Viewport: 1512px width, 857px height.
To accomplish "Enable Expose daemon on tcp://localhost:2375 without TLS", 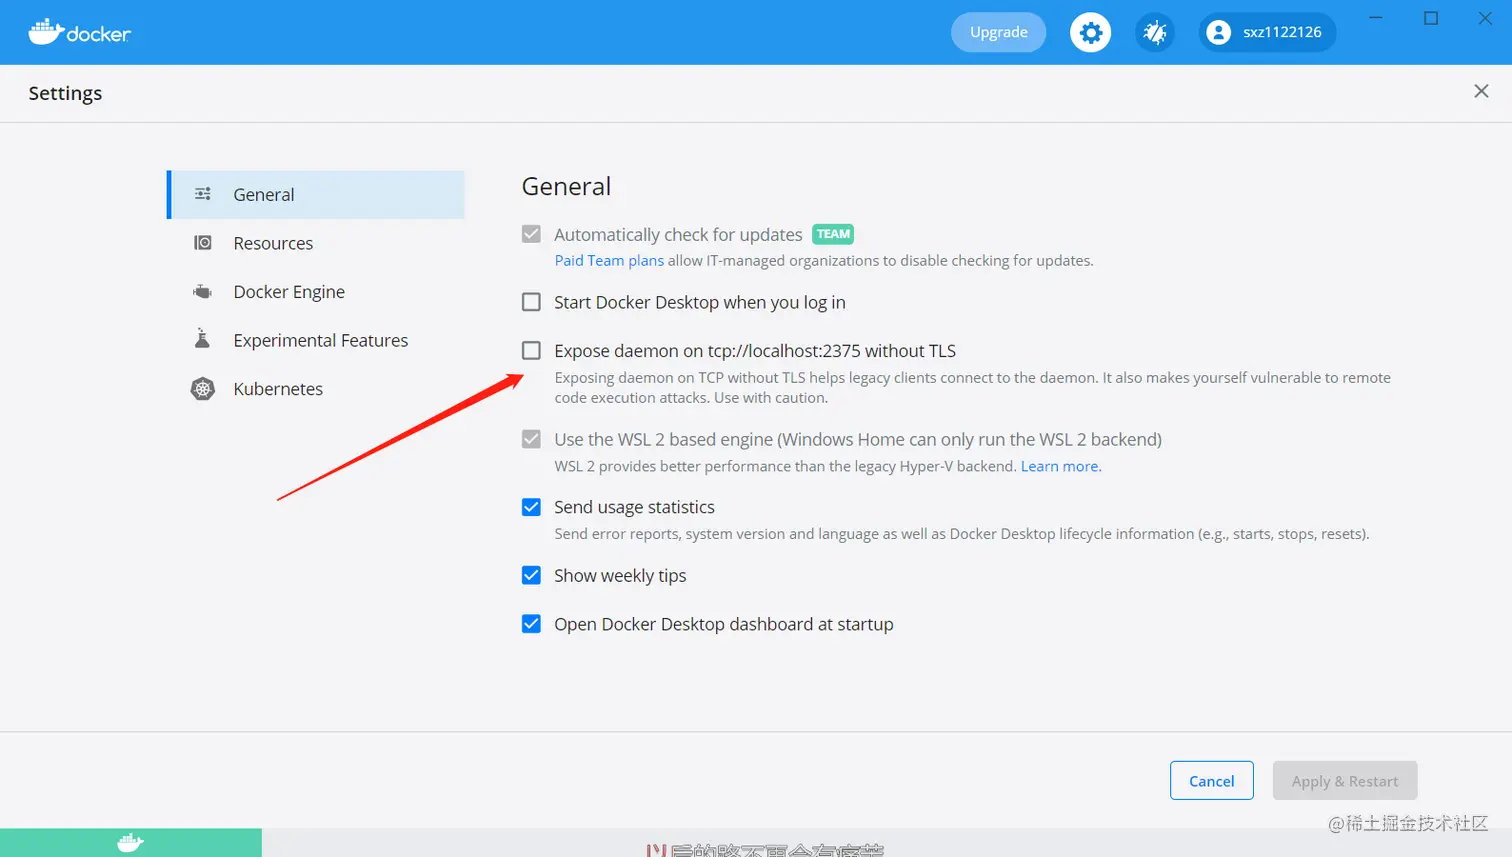I will click(531, 351).
